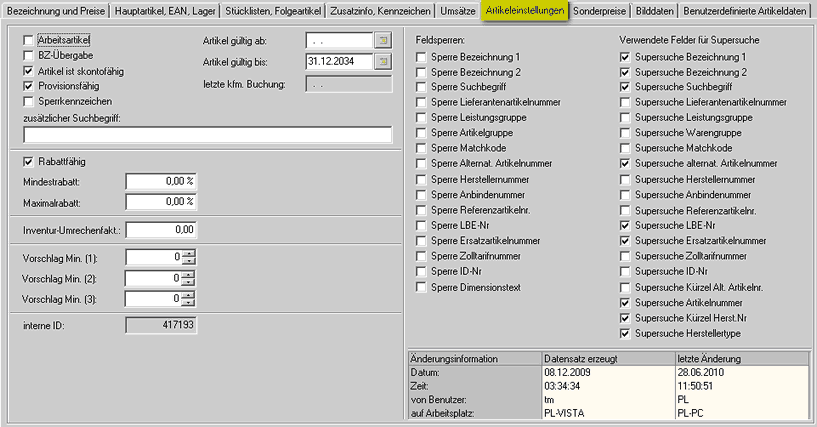Select creation date 08.12.2009 cell

pos(609,372)
